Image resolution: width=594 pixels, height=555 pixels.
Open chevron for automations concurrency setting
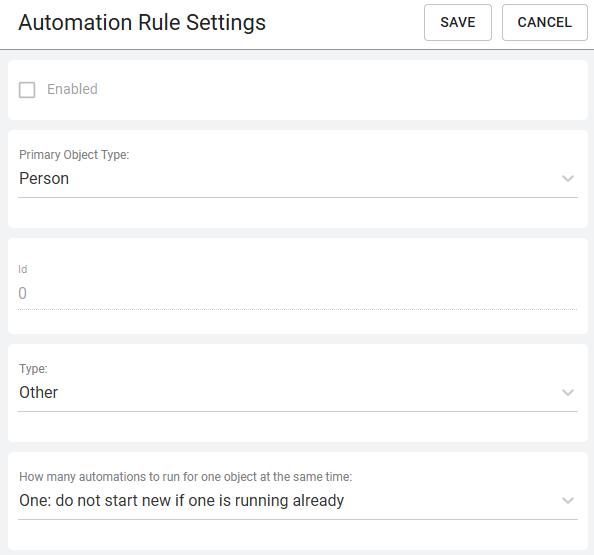(x=567, y=500)
